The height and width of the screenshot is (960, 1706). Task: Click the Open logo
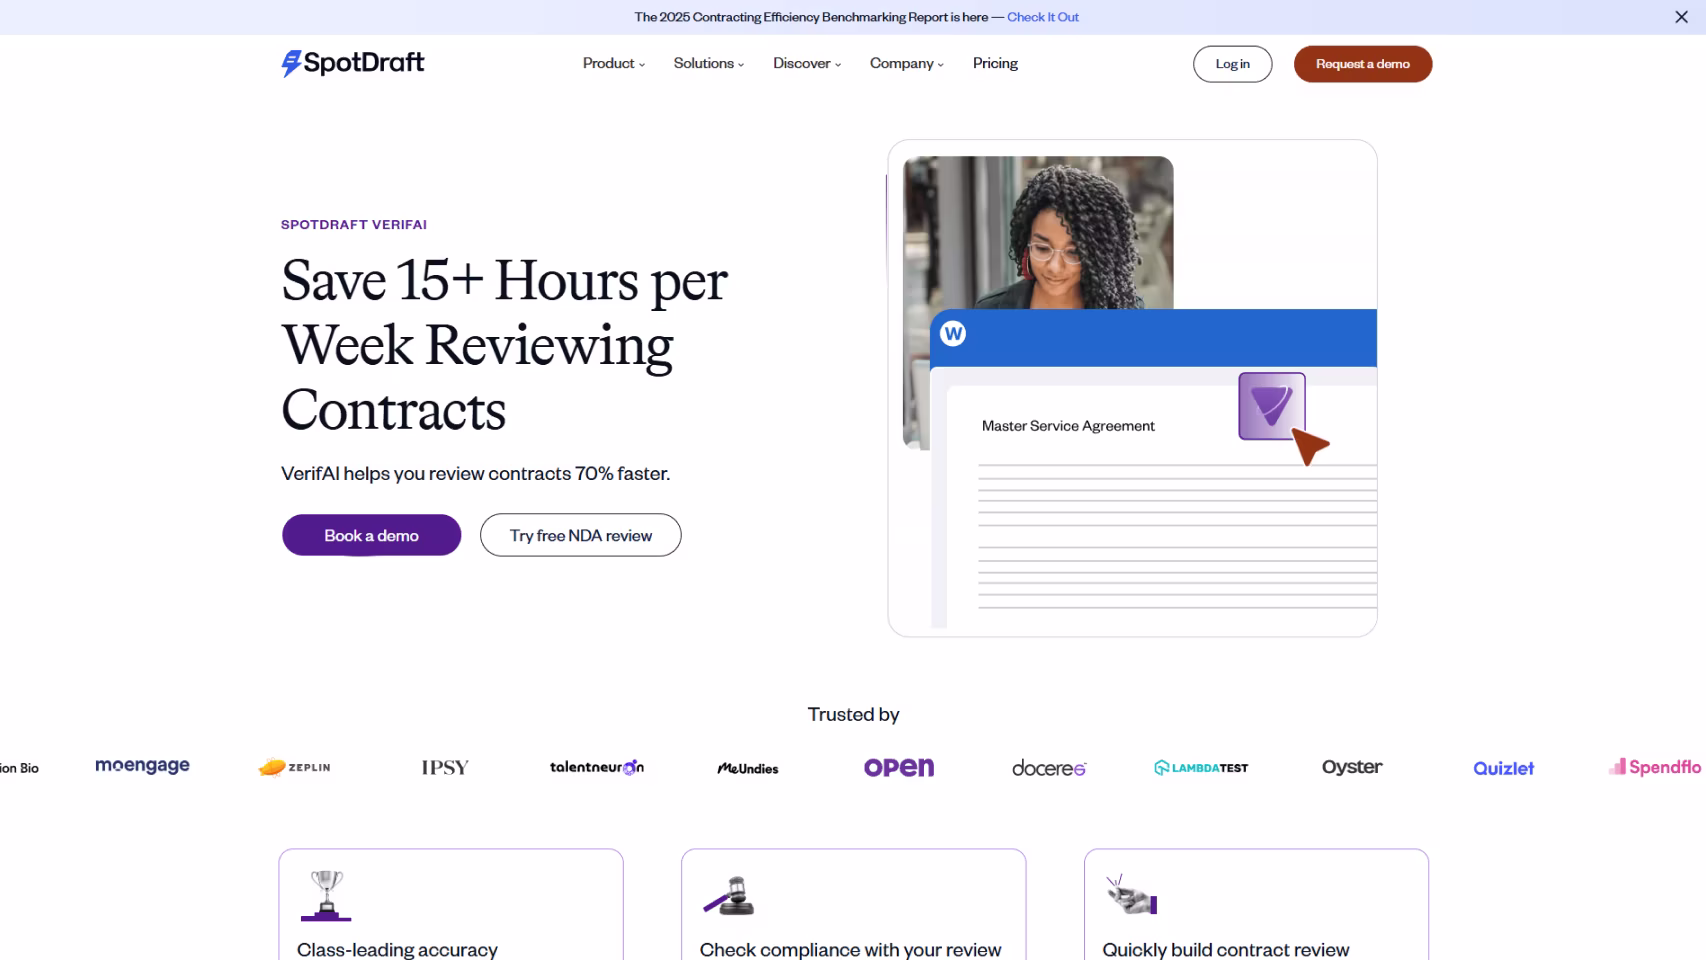point(899,767)
